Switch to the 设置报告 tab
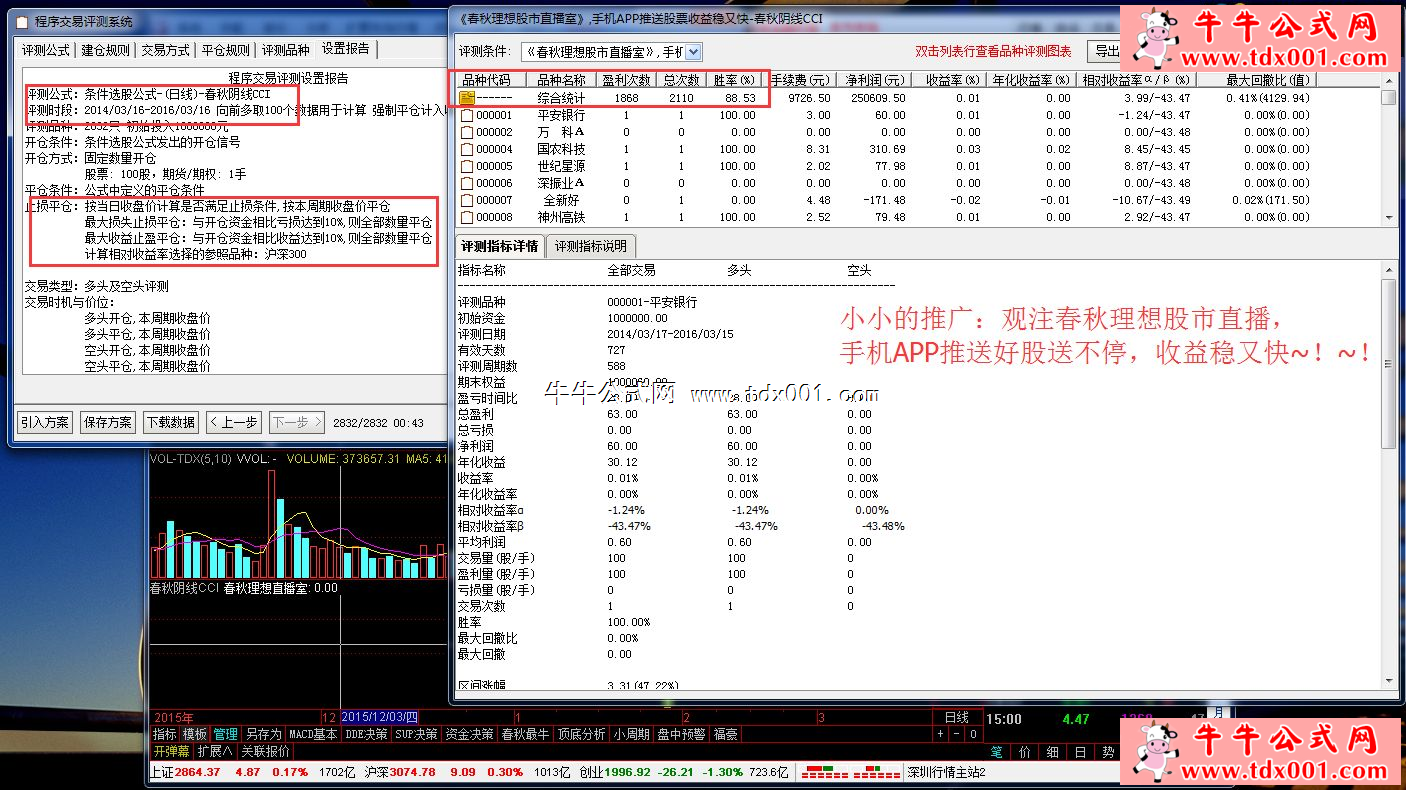The image size is (1406, 790). pos(346,48)
